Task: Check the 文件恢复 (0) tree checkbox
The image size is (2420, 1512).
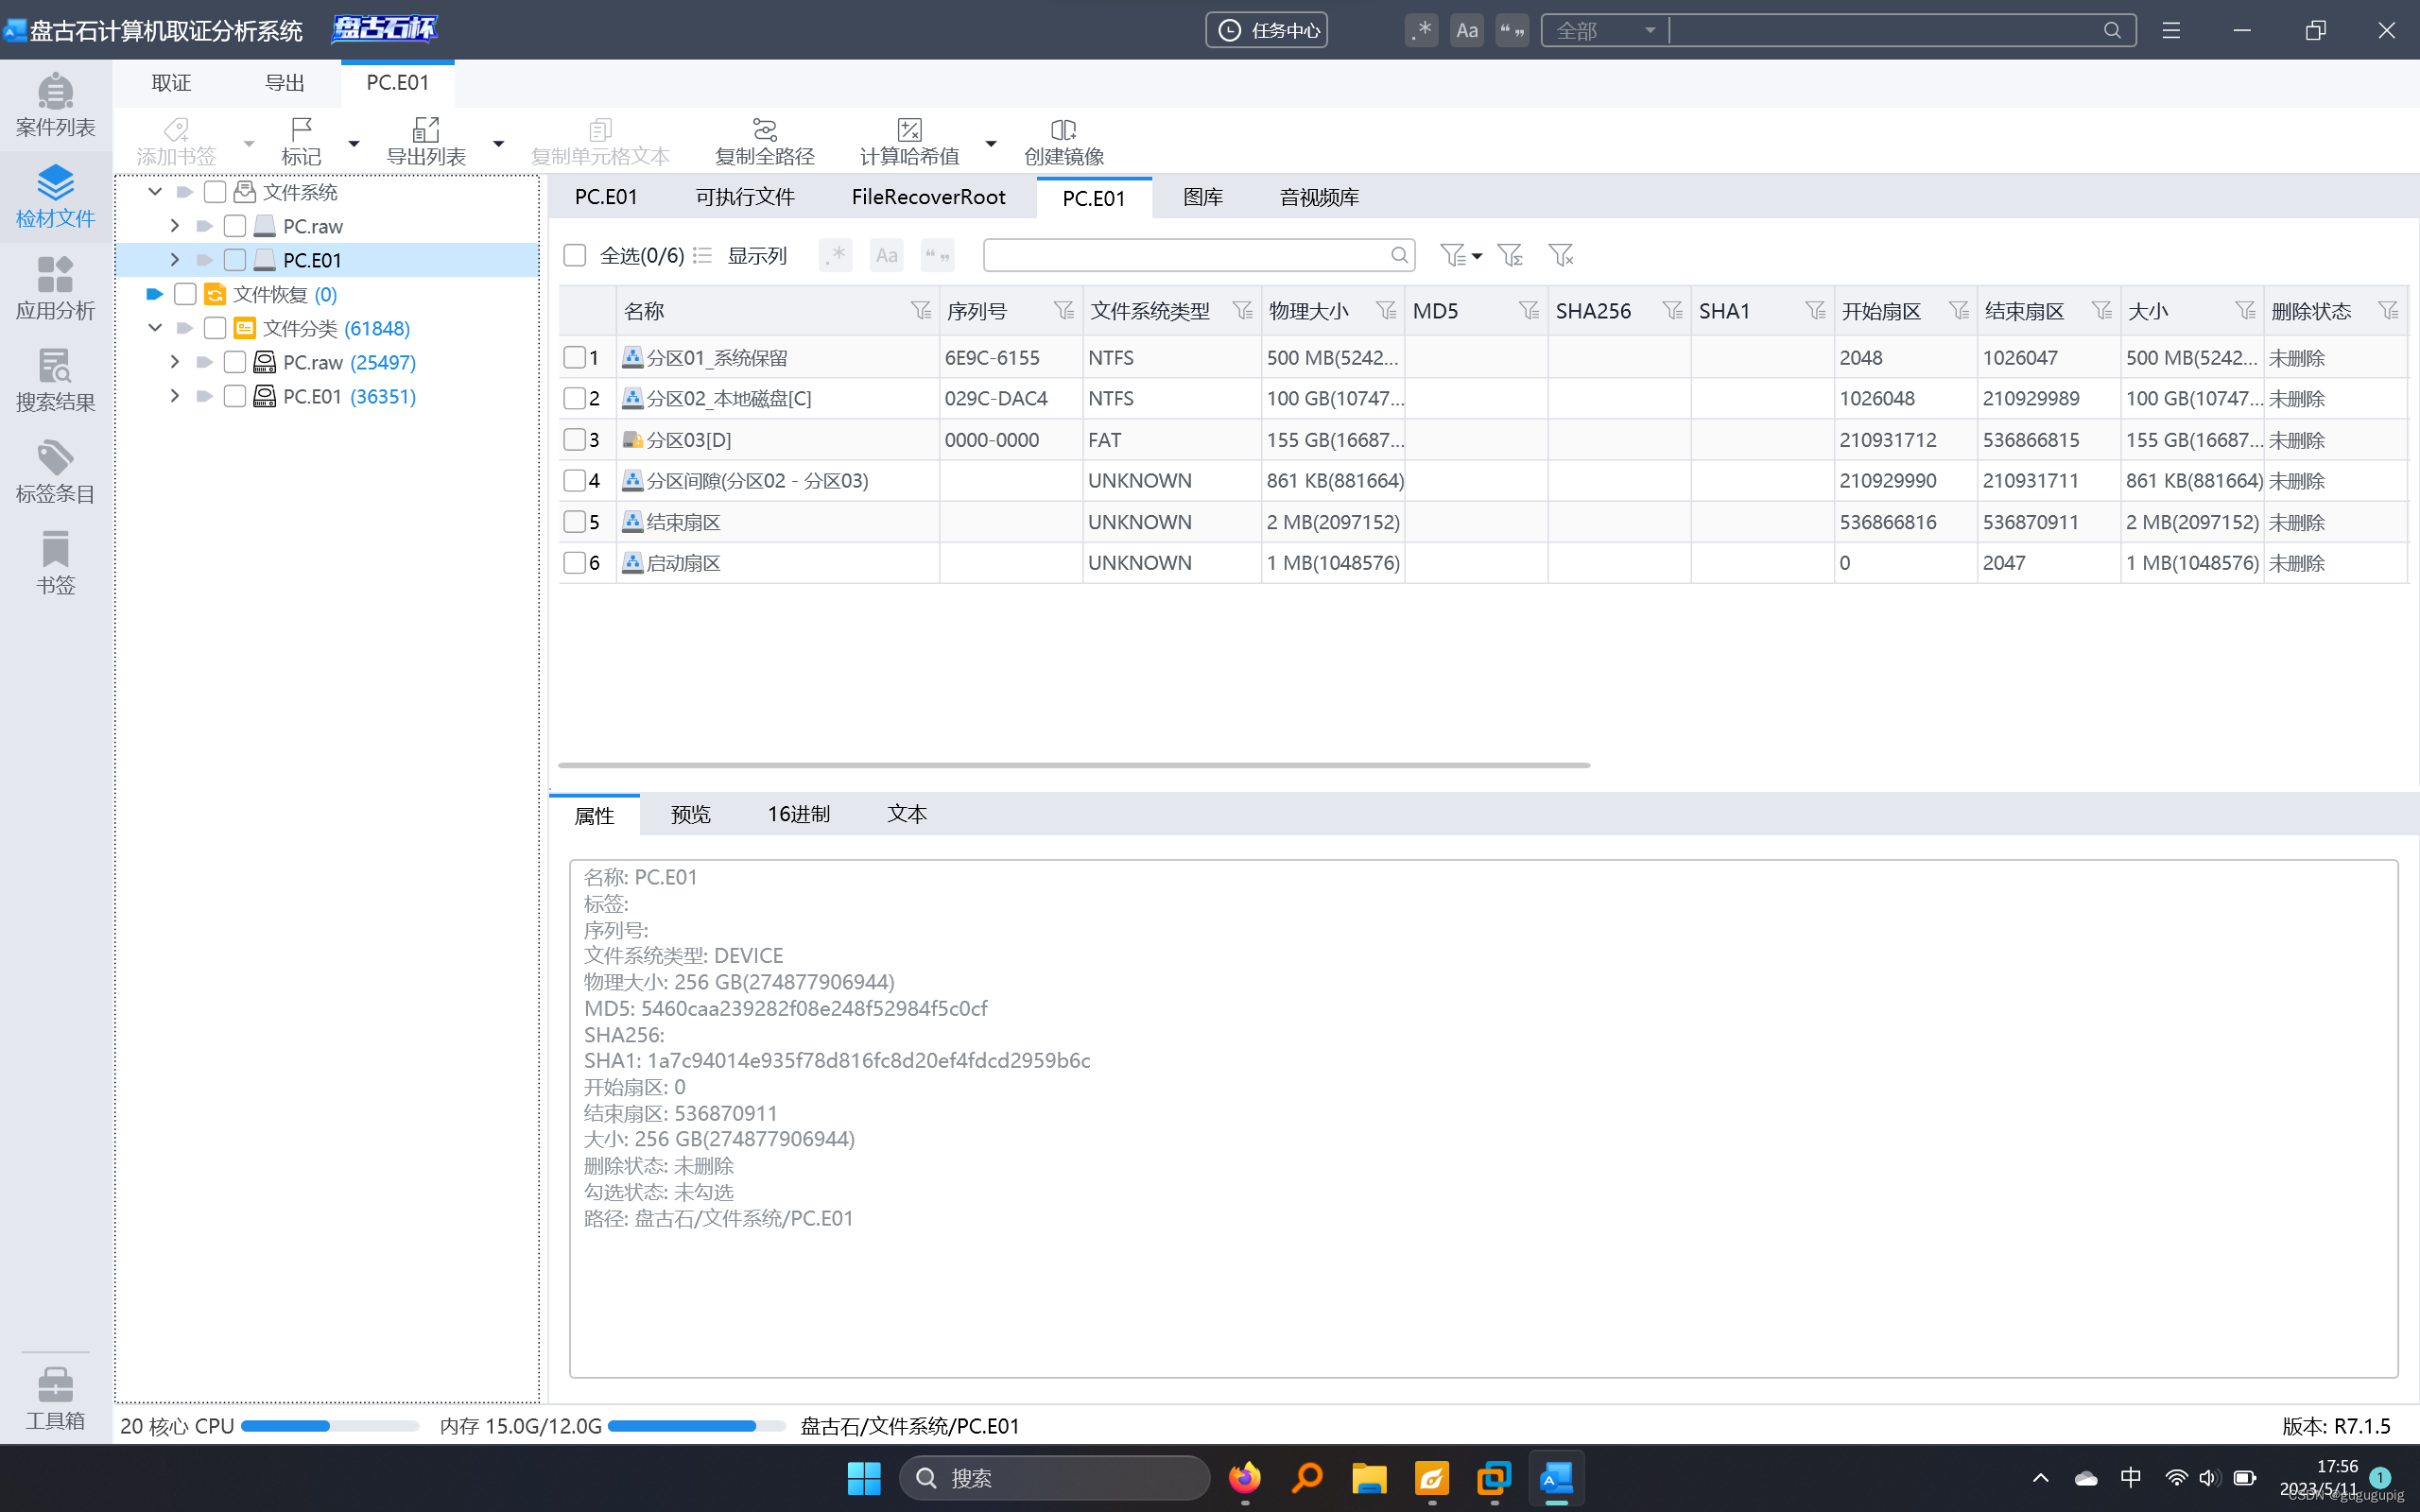Action: (x=185, y=294)
